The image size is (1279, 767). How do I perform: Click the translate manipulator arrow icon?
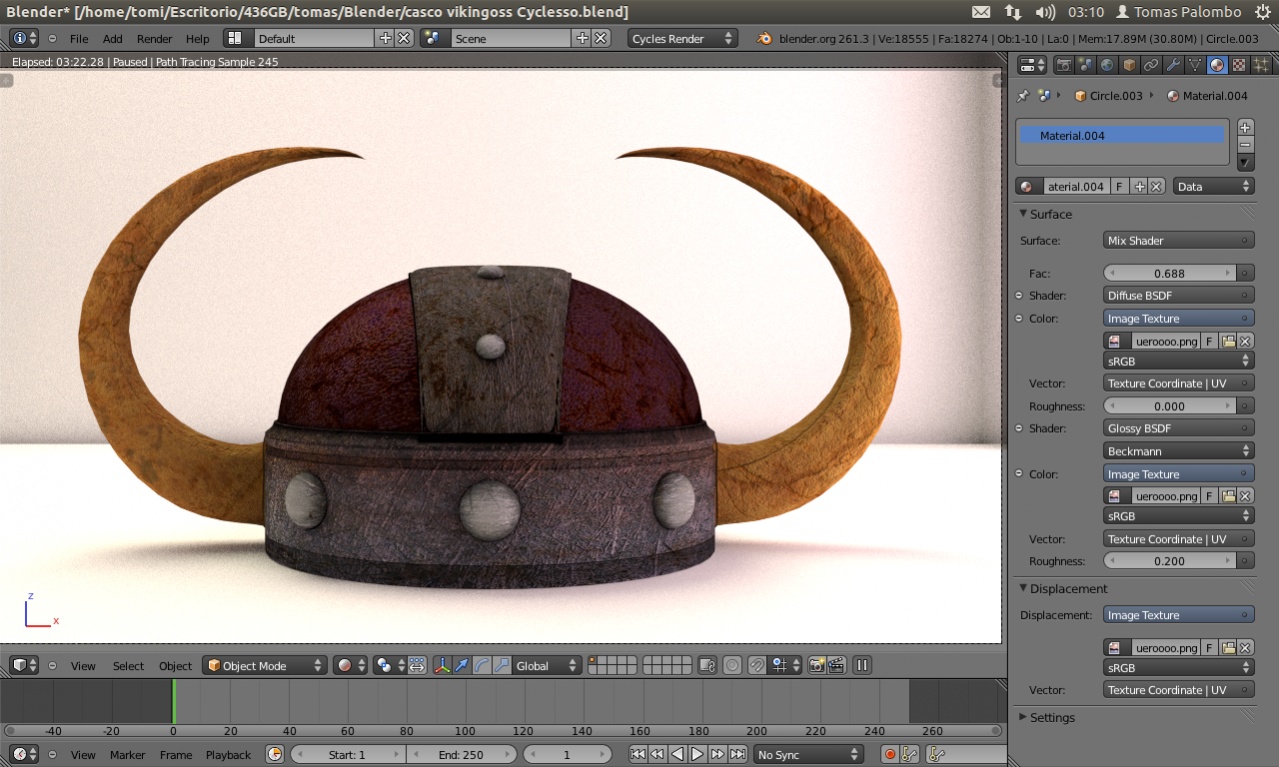462,665
